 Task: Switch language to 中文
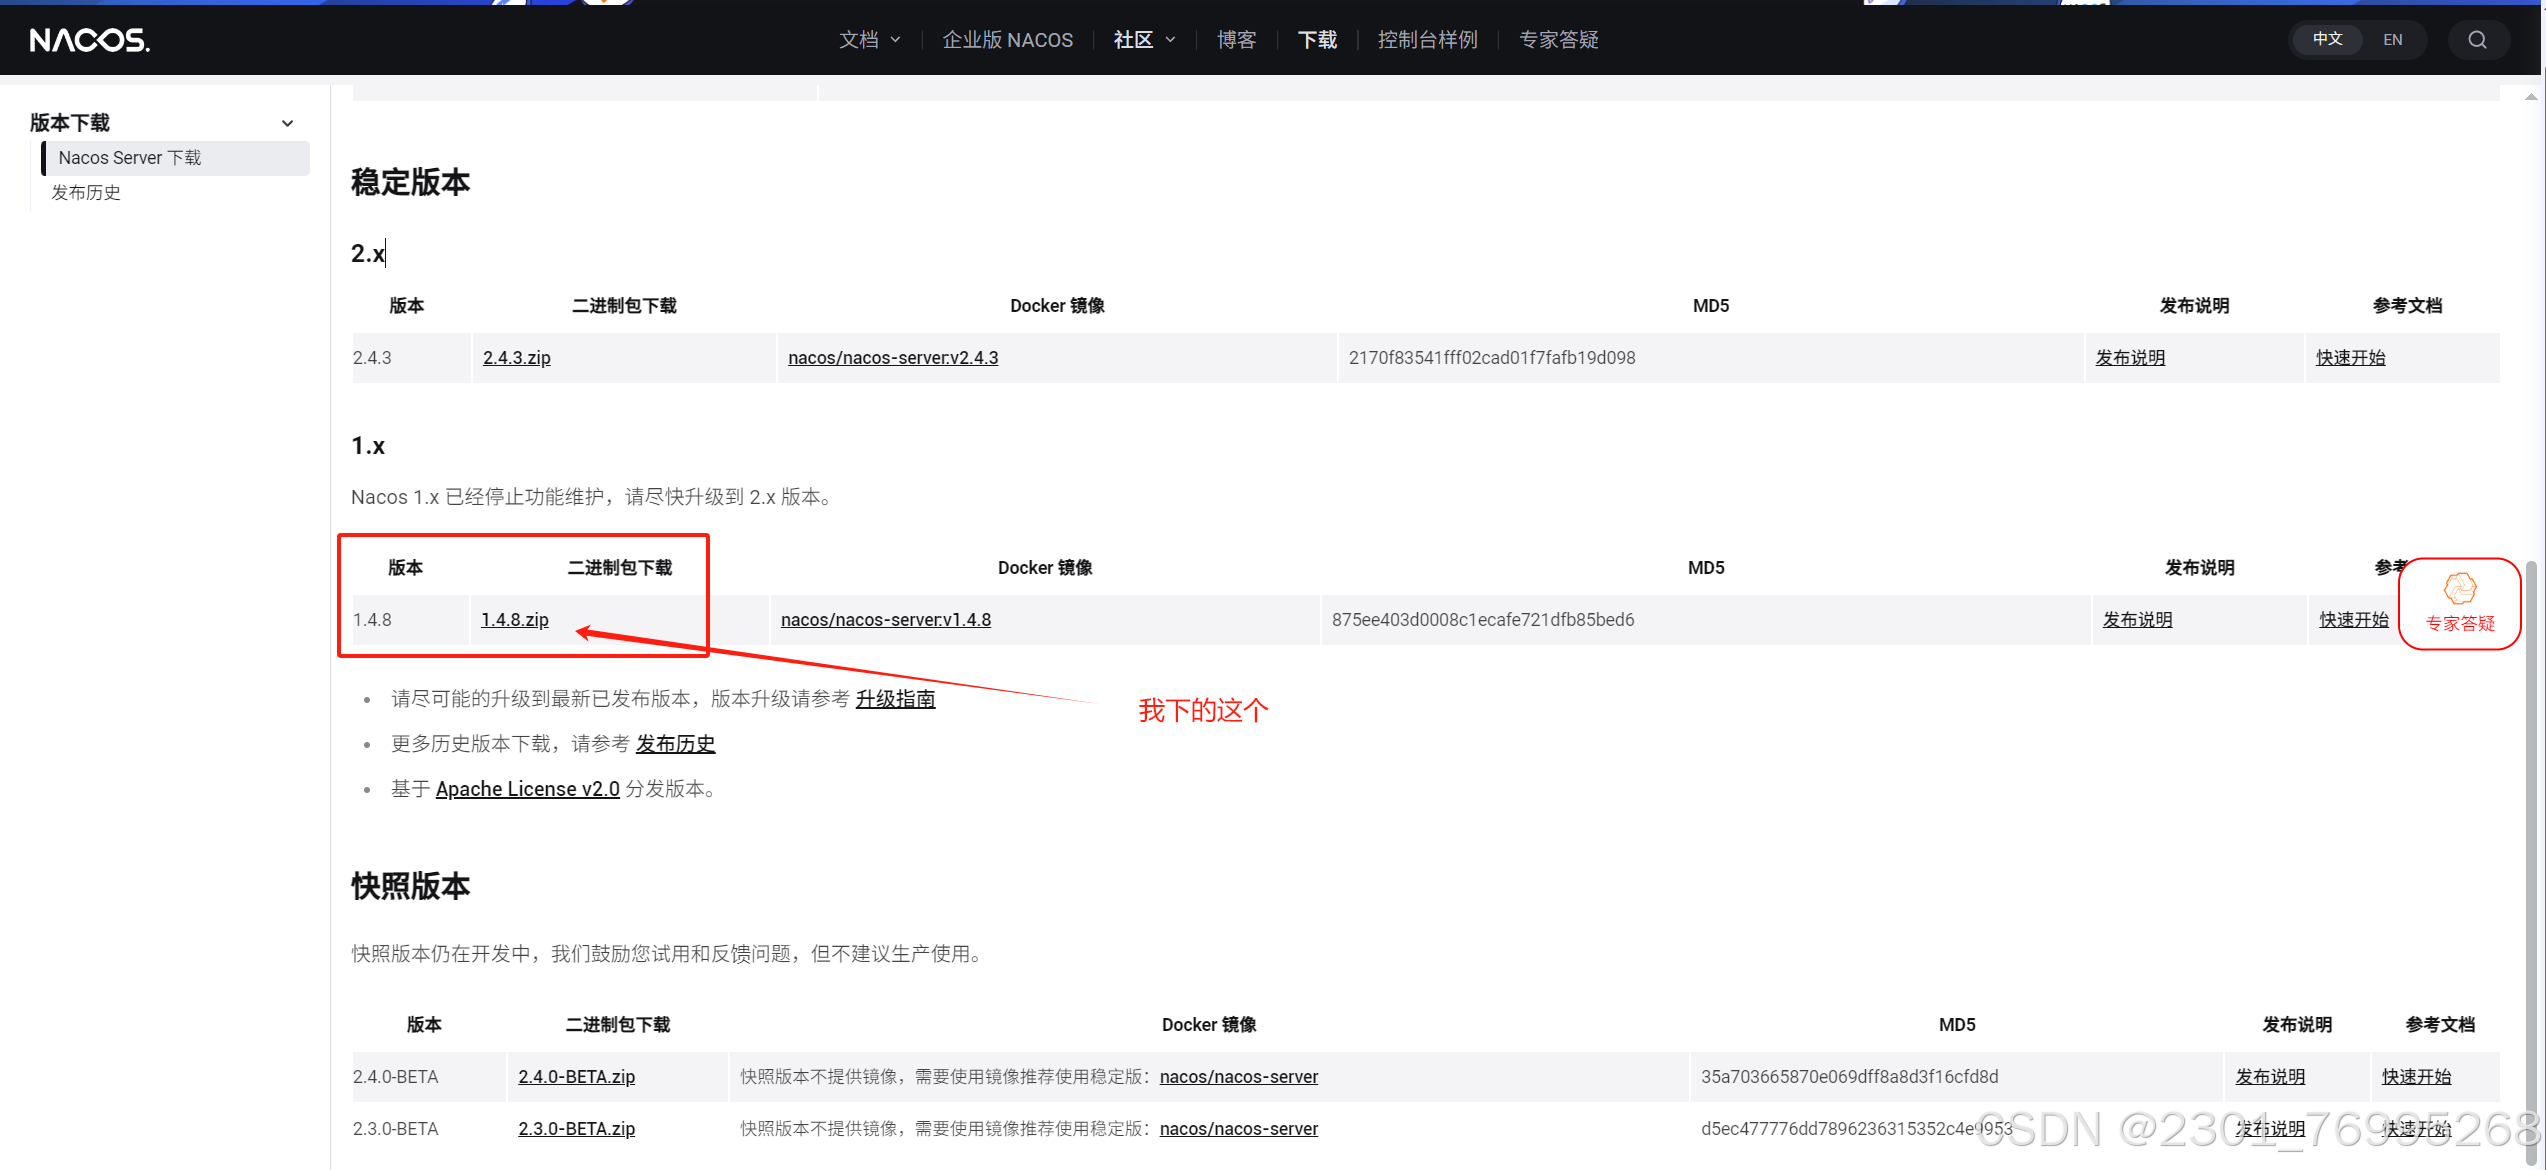click(x=2327, y=39)
